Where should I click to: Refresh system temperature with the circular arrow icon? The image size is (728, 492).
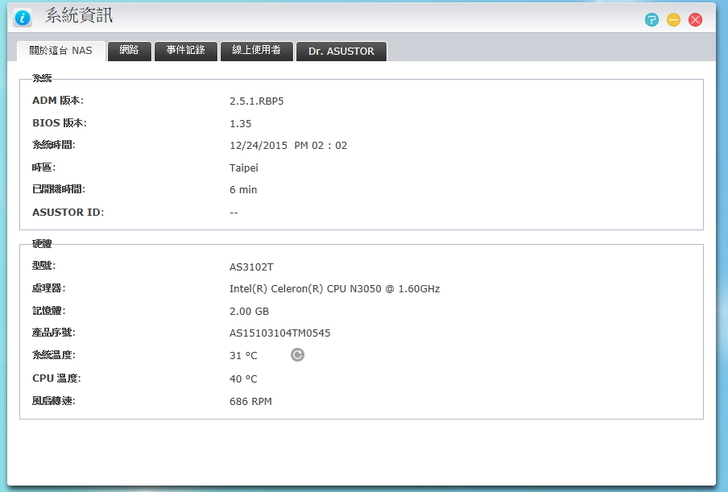coord(298,355)
